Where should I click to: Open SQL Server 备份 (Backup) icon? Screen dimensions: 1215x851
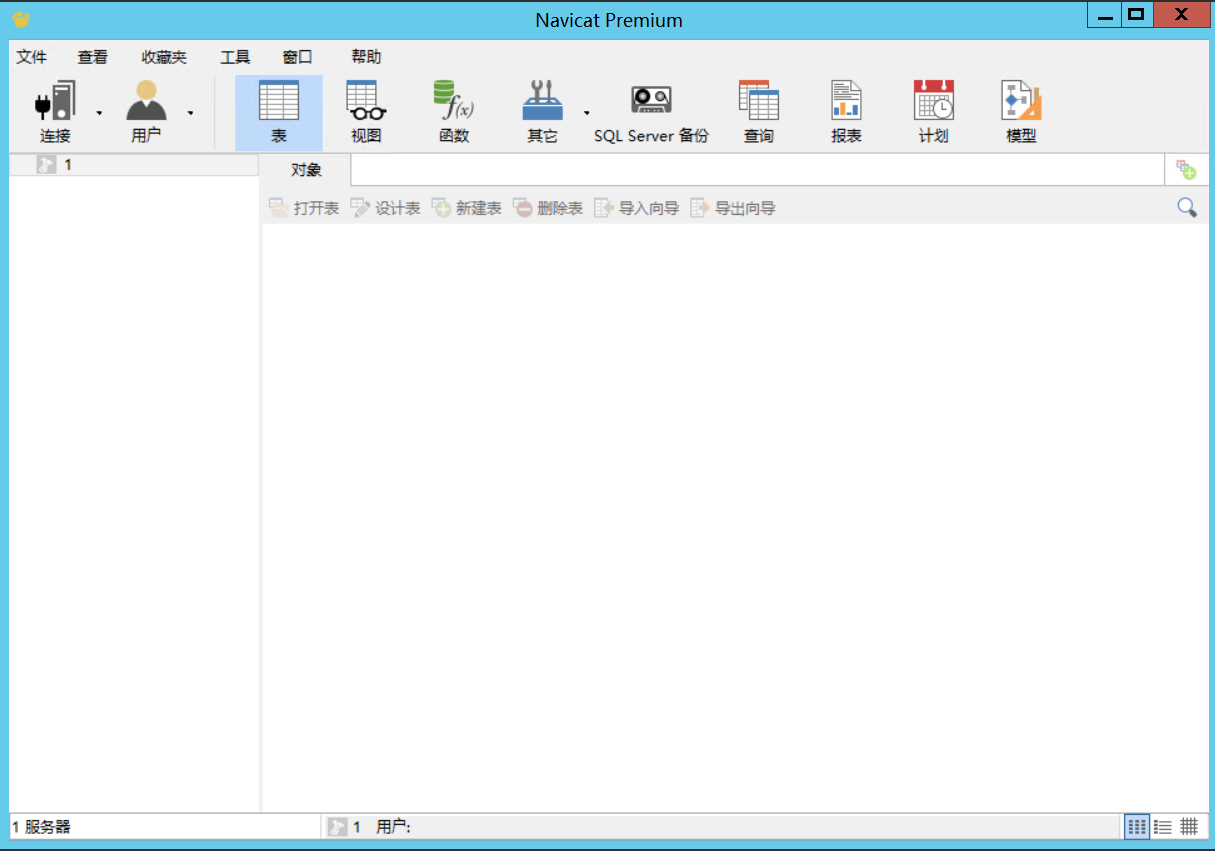tap(649, 110)
